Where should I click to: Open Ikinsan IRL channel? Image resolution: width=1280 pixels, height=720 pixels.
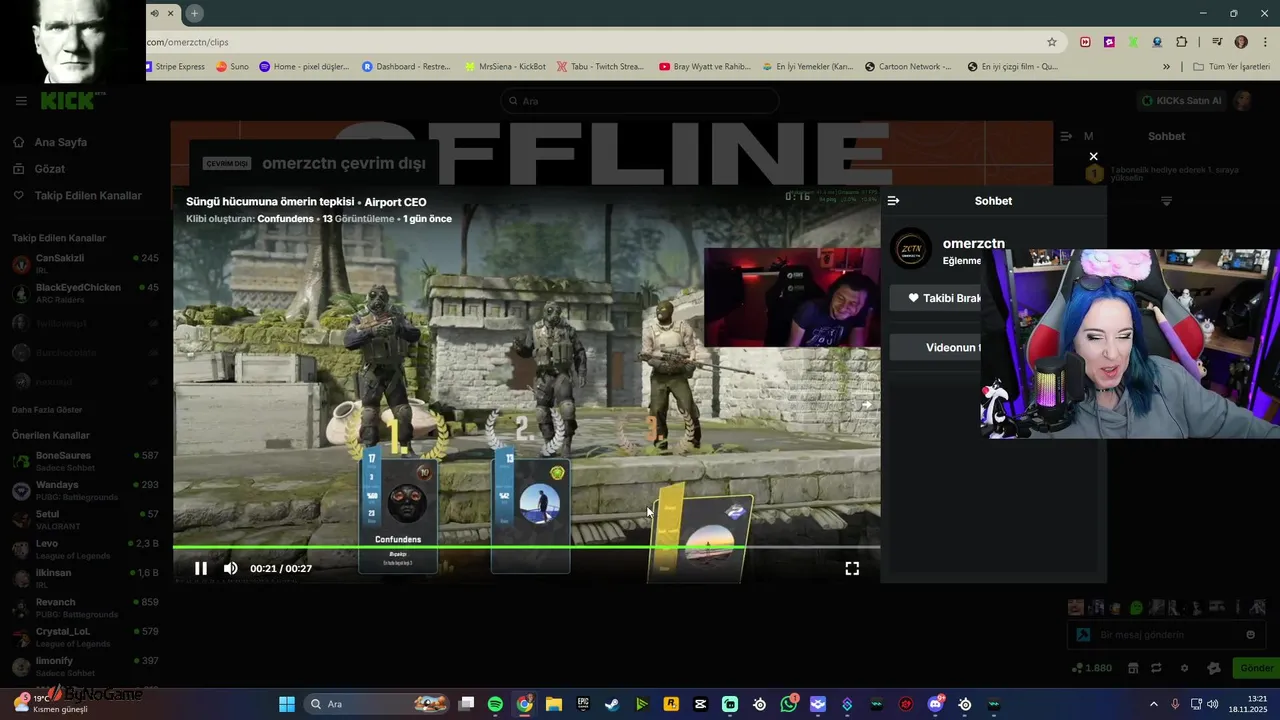pos(85,578)
